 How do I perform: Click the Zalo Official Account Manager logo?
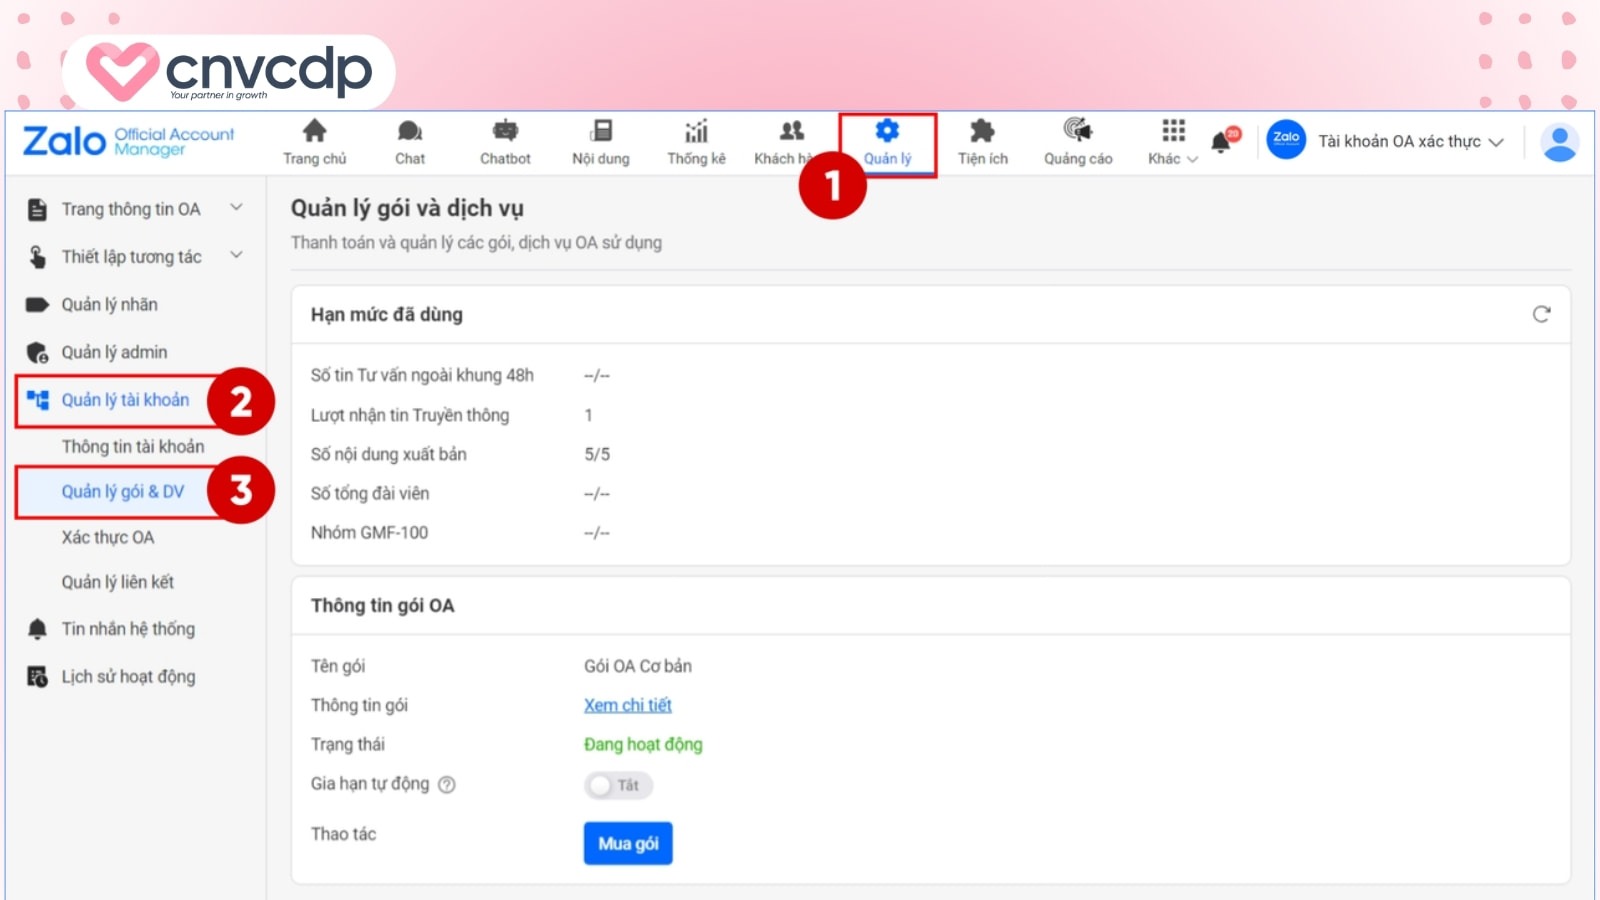pyautogui.click(x=128, y=141)
